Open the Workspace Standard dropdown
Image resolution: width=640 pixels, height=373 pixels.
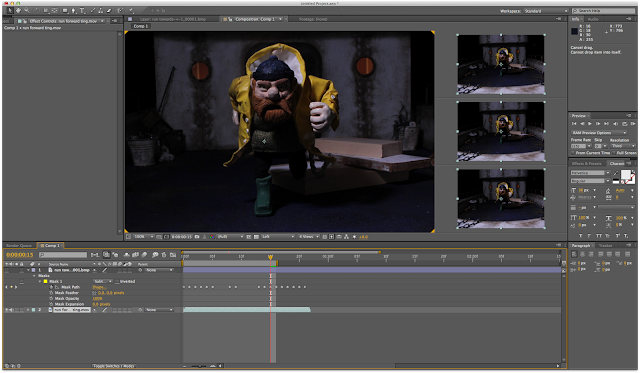[x=547, y=11]
